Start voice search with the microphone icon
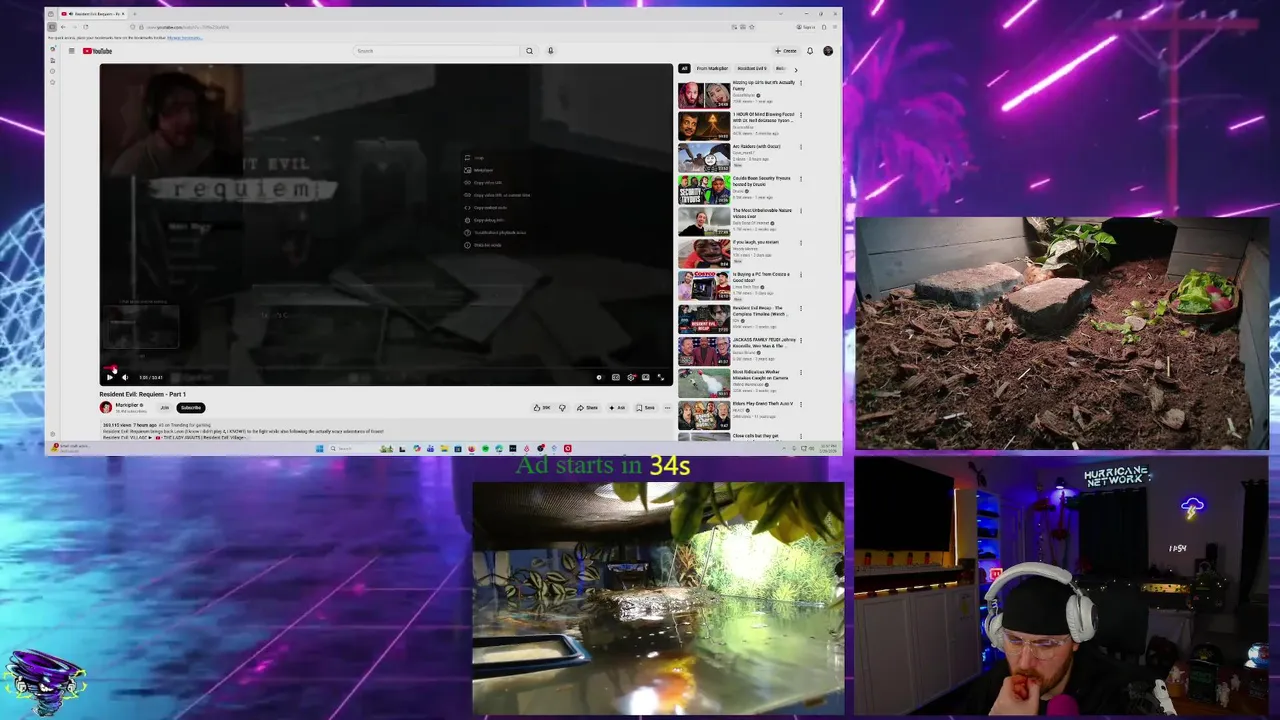 click(550, 51)
